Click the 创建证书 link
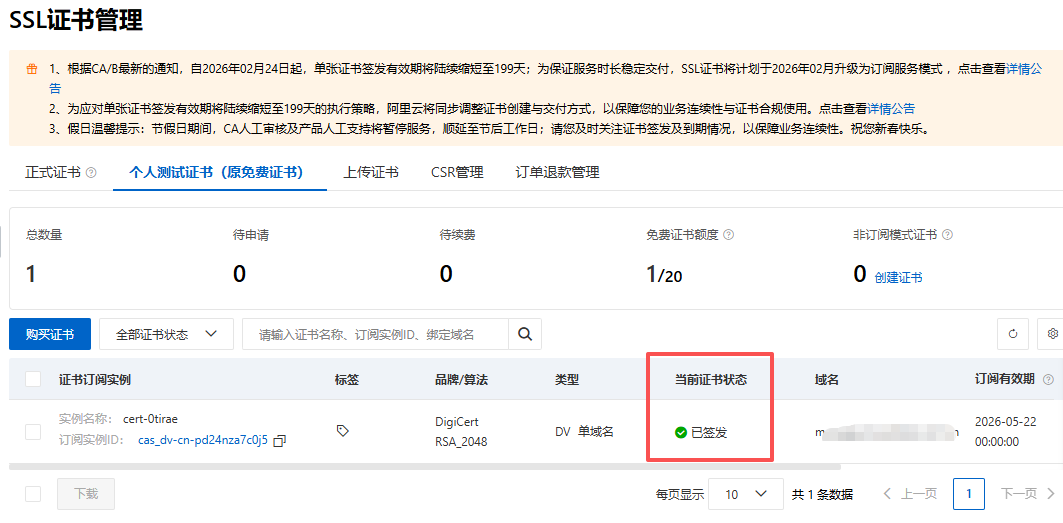 (898, 278)
